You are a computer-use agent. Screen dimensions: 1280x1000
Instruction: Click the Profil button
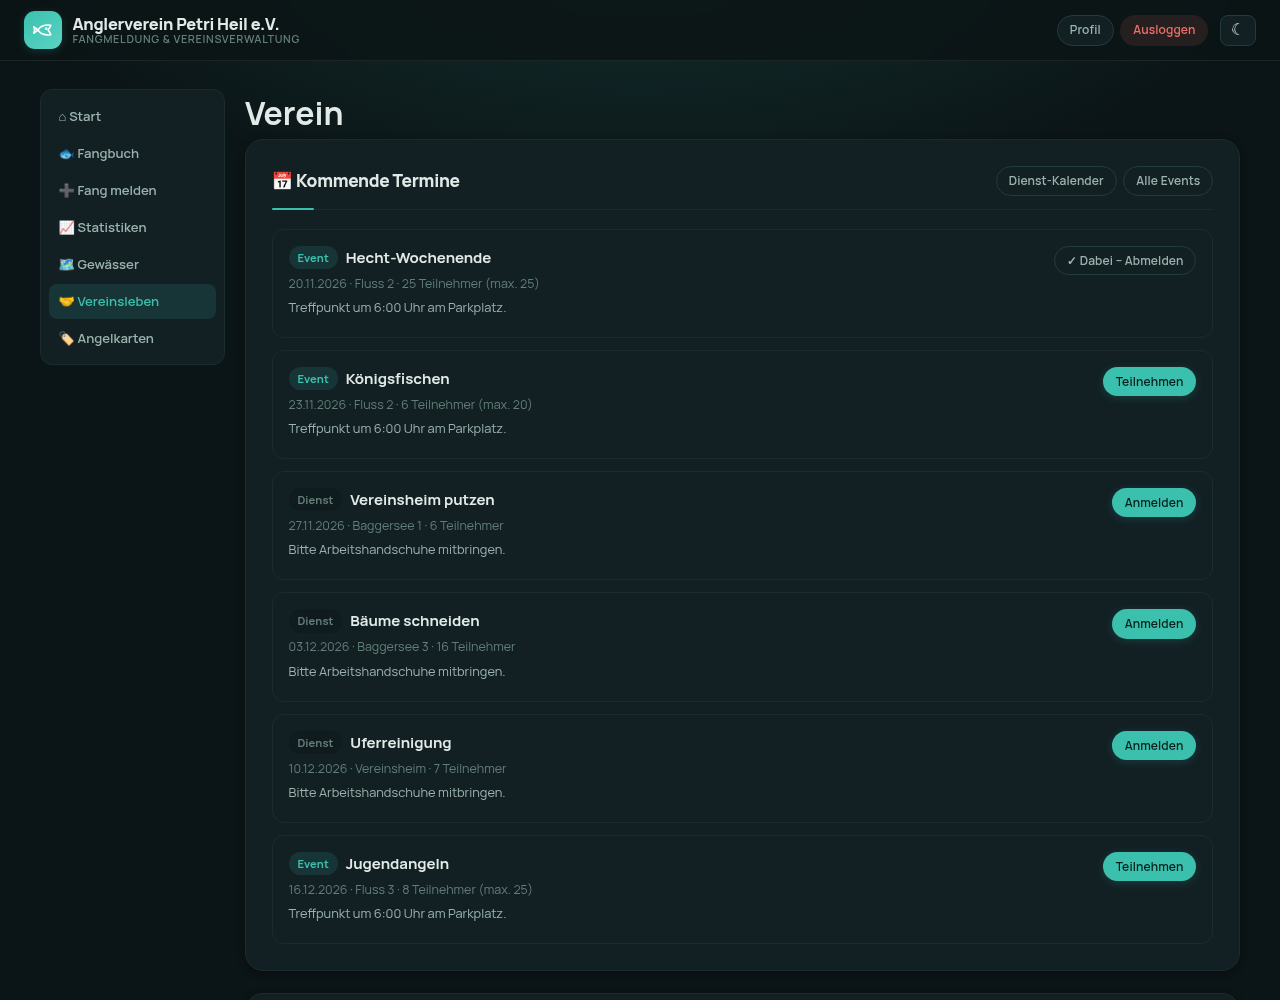tap(1085, 30)
